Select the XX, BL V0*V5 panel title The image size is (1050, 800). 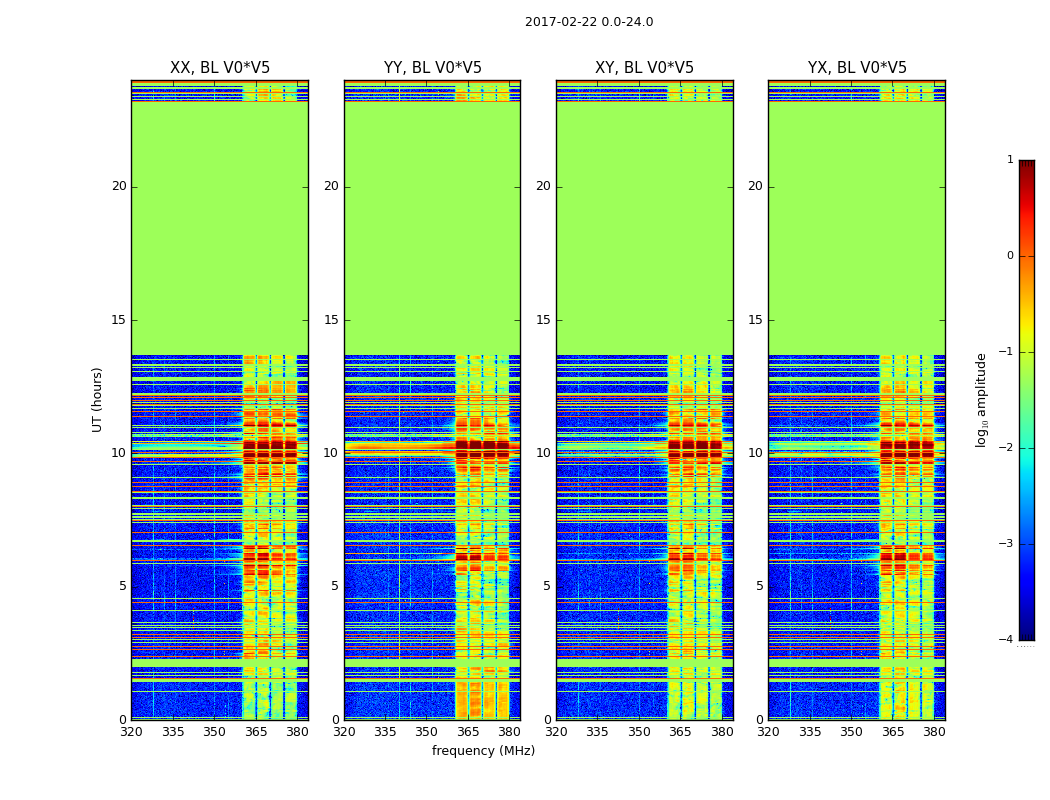click(x=219, y=68)
